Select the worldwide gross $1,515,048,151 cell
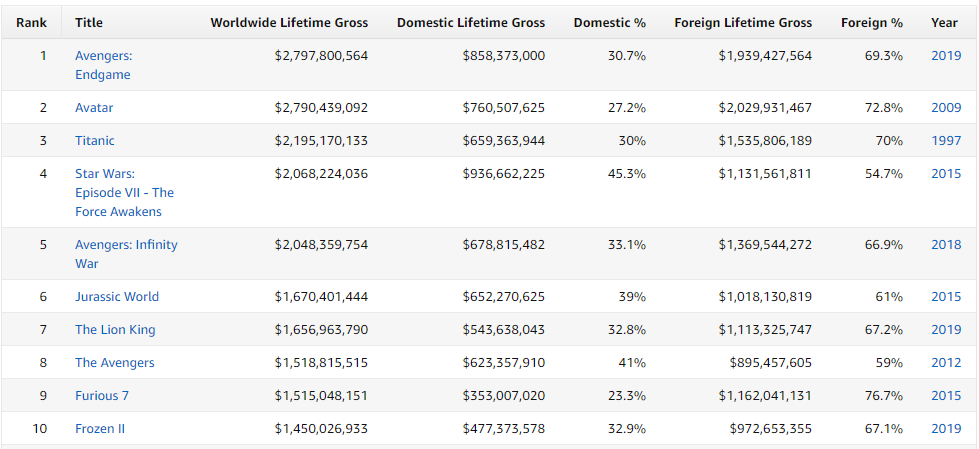Screen dimensions: 979x449 click(x=322, y=396)
